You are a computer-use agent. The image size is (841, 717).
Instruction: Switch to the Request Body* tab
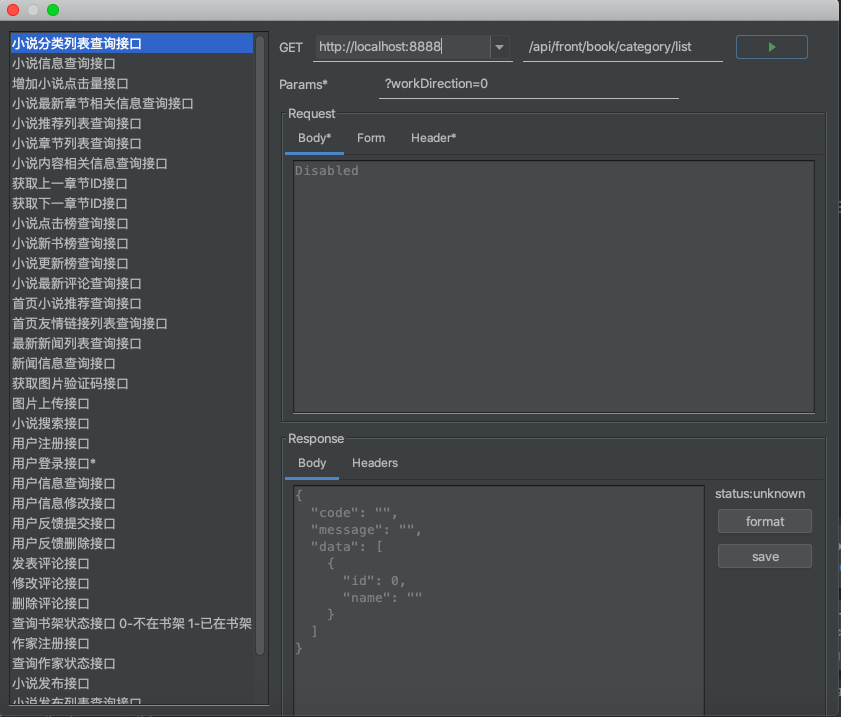coord(314,138)
